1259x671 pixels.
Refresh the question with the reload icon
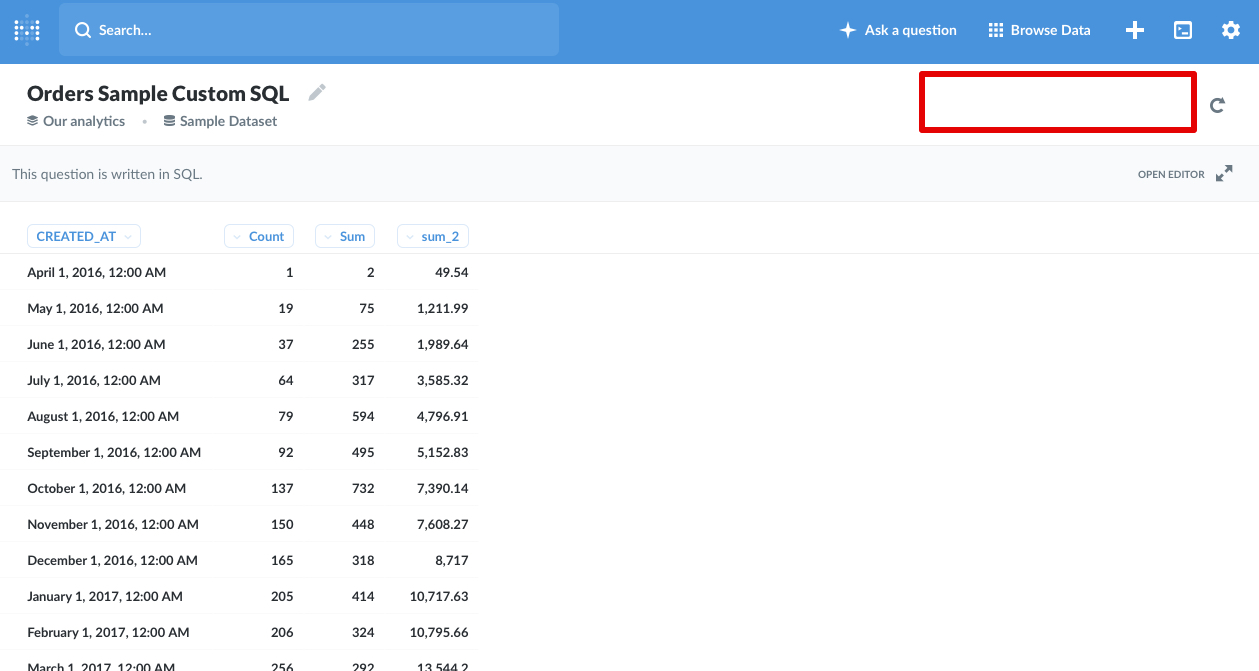pos(1217,103)
